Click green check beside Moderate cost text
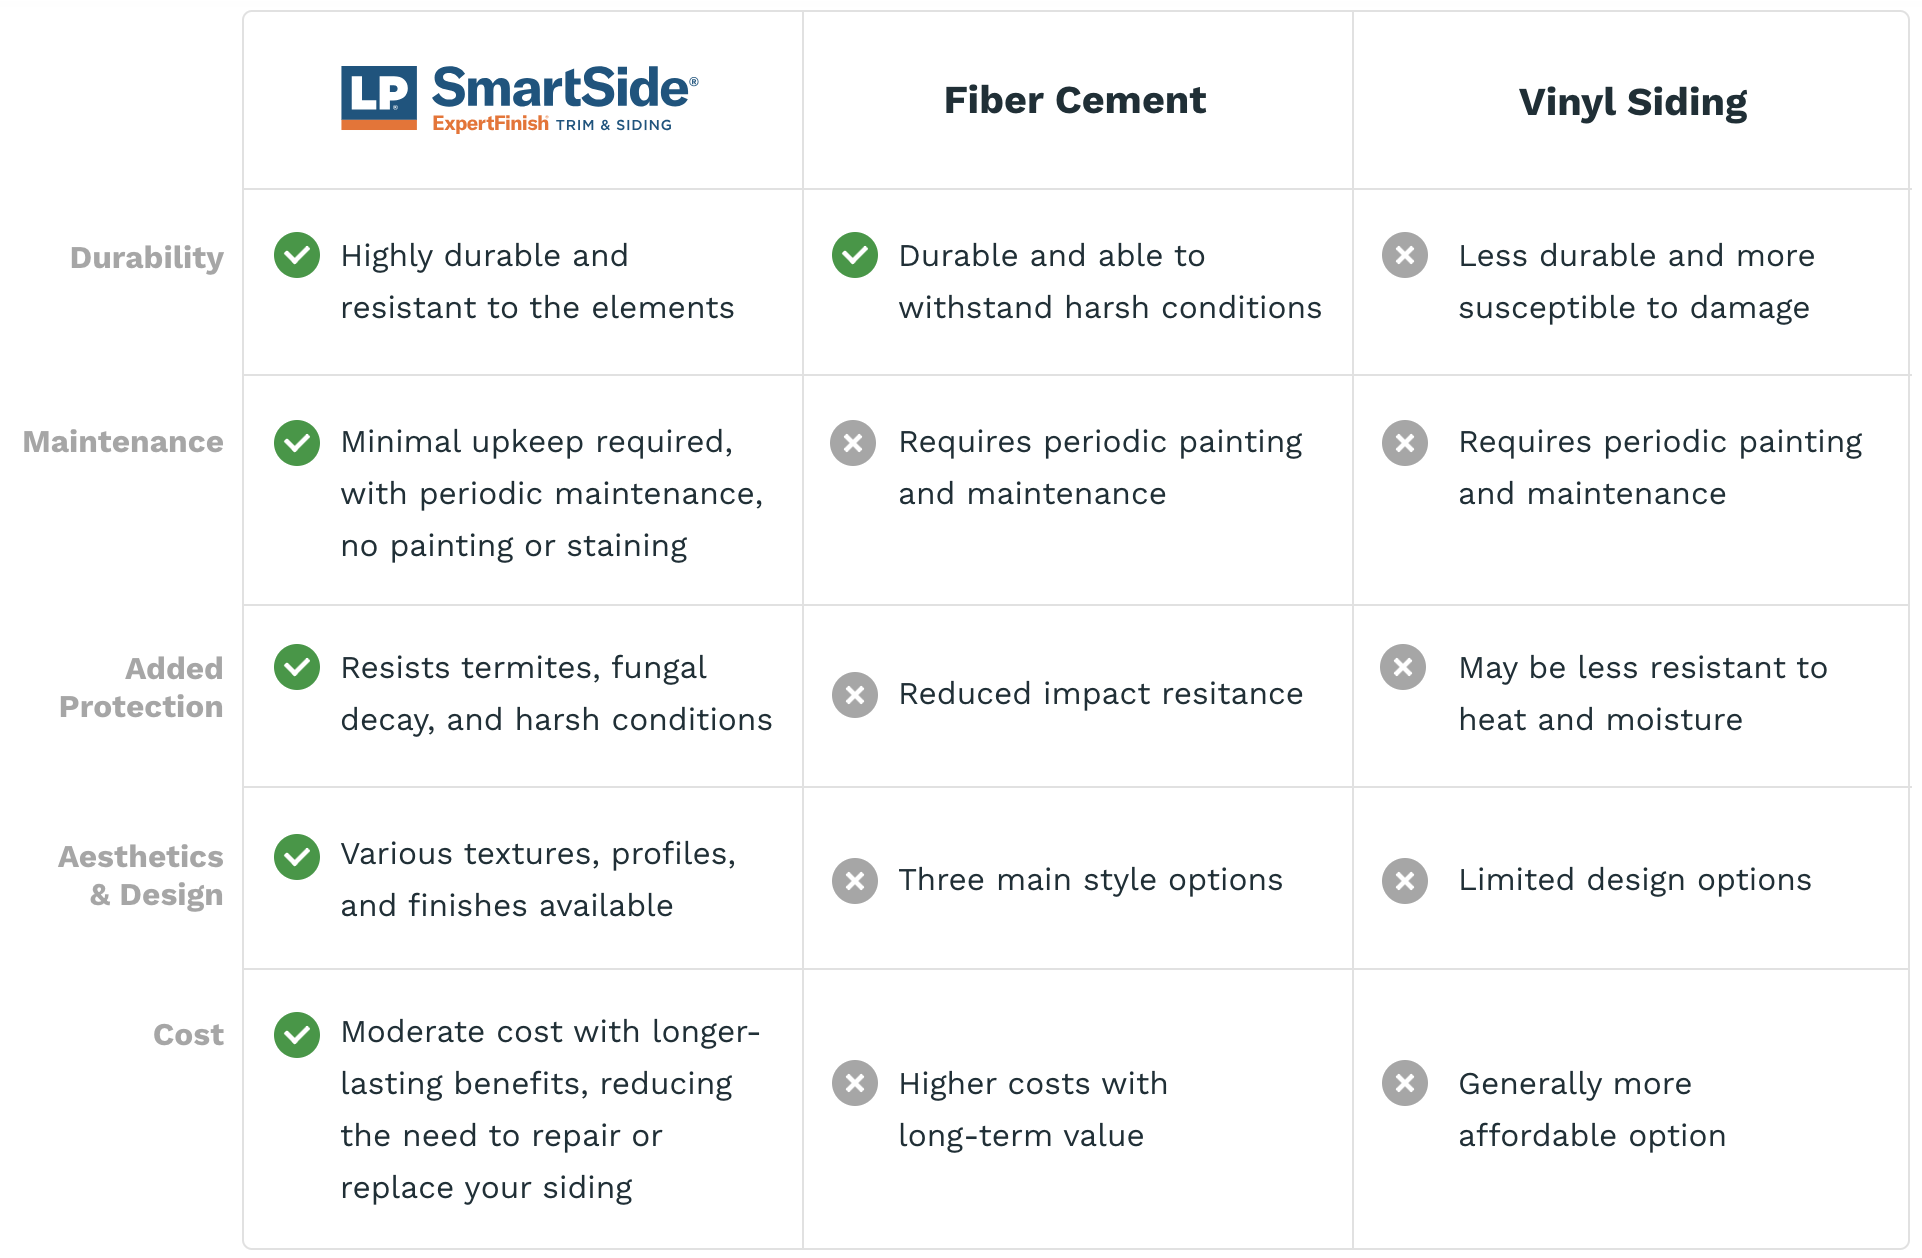 (x=297, y=1035)
